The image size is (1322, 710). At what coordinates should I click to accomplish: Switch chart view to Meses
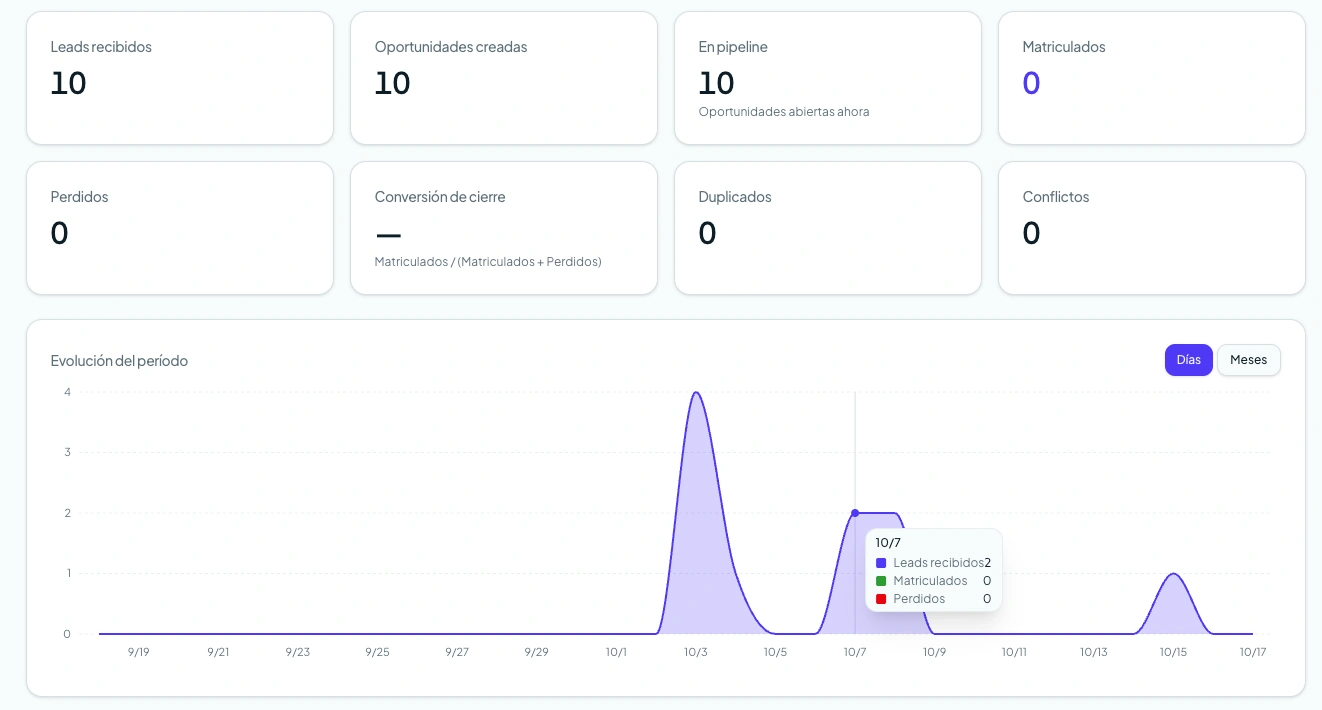pos(1248,360)
